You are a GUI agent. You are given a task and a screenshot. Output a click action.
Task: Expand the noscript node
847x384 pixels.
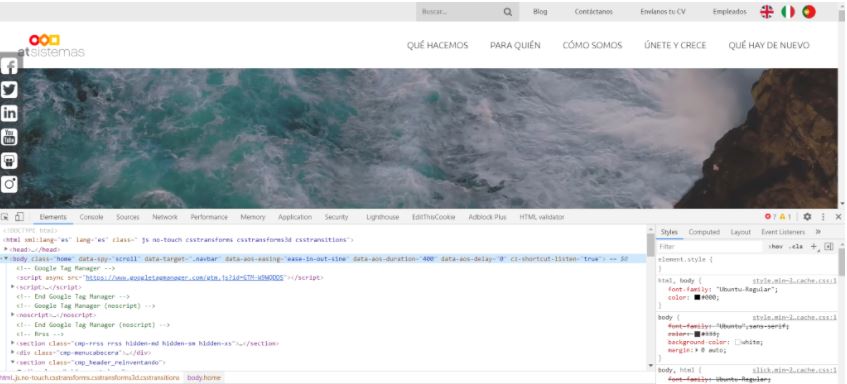(13, 315)
